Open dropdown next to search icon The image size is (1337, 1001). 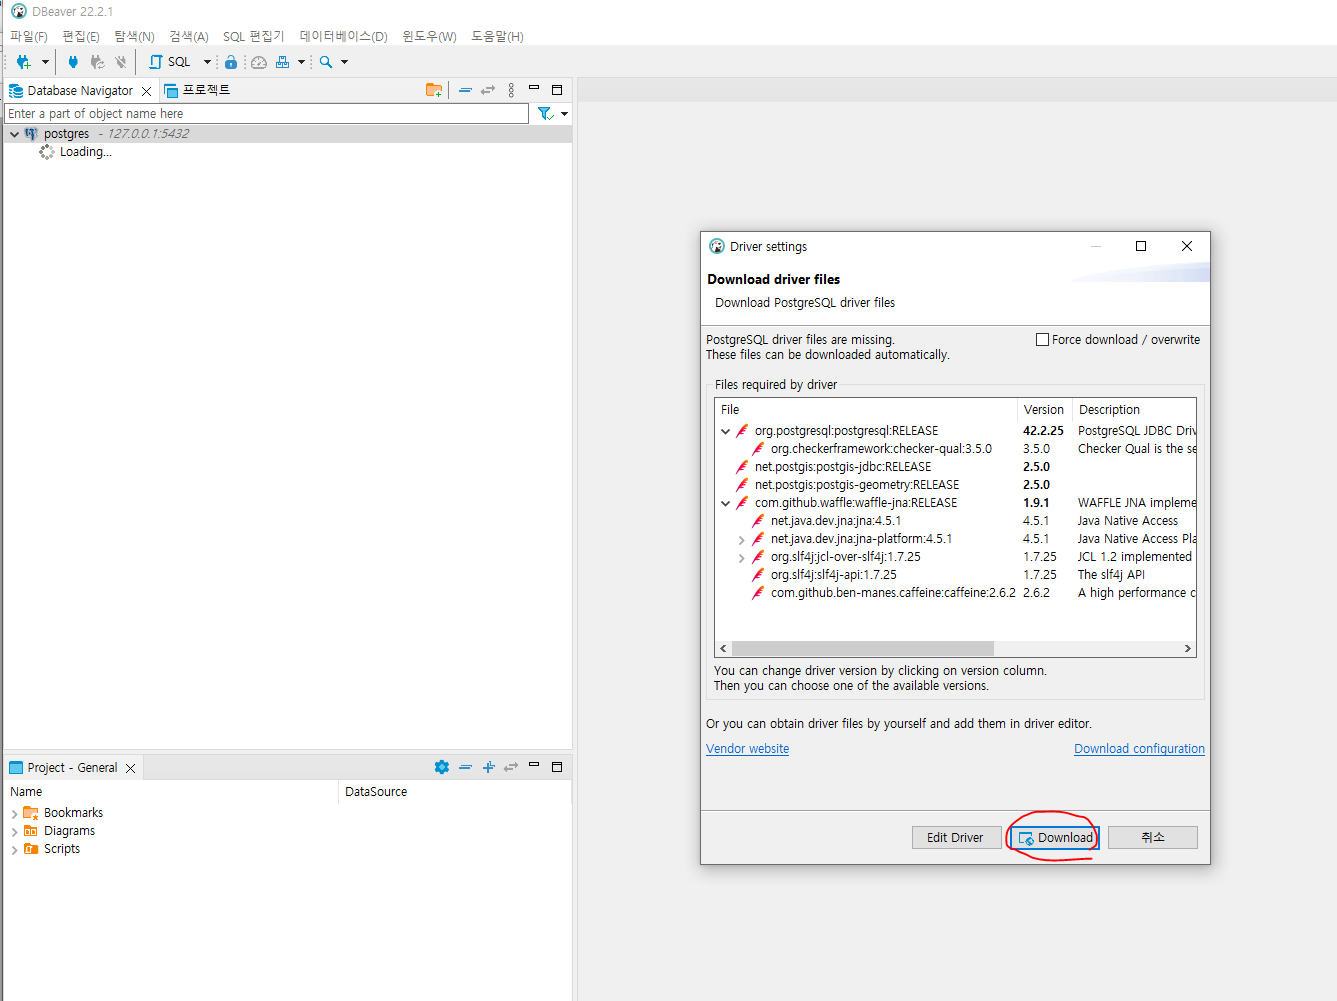[345, 62]
